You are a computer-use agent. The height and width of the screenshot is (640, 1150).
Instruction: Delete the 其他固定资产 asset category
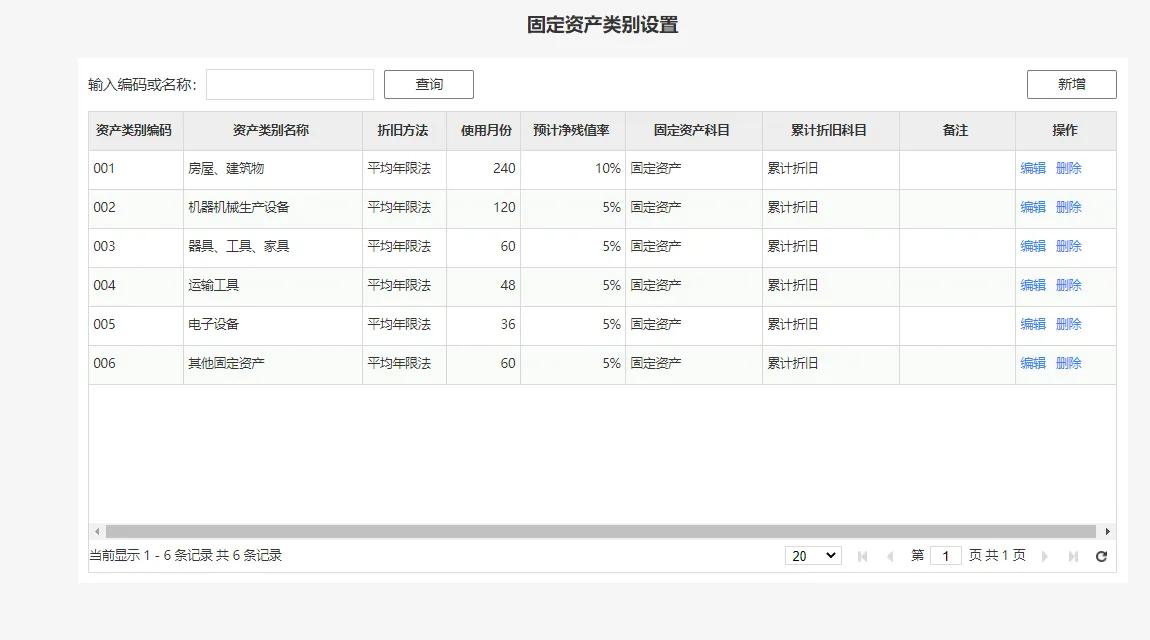coord(1068,363)
